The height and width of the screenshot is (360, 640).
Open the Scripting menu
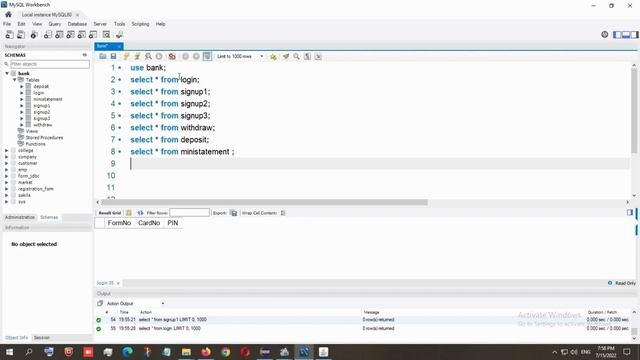pos(140,24)
